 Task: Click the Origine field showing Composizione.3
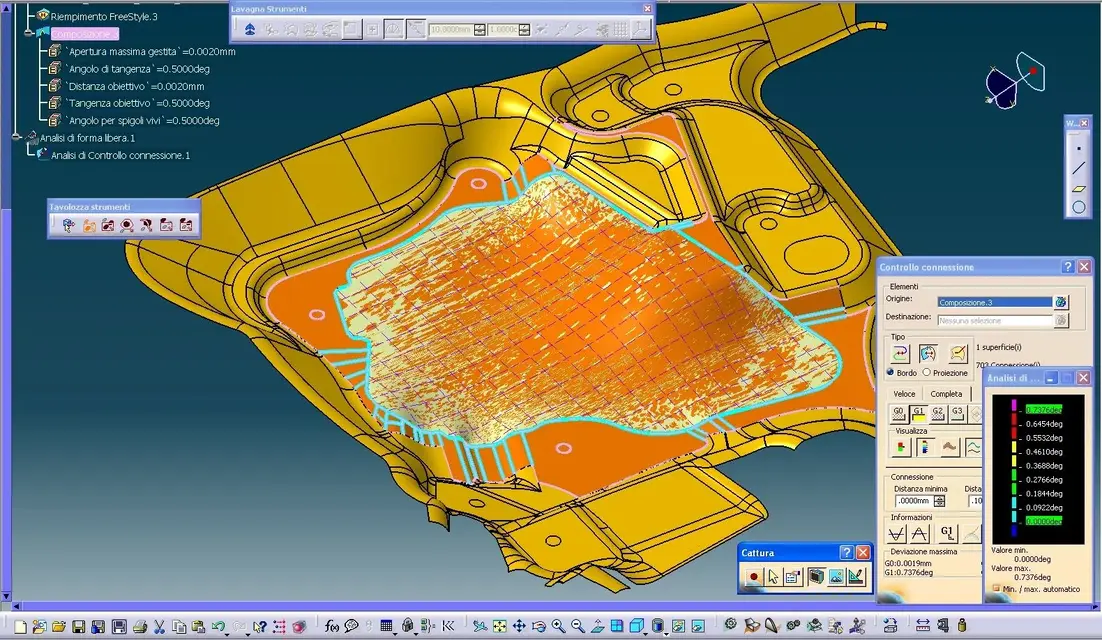[994, 301]
